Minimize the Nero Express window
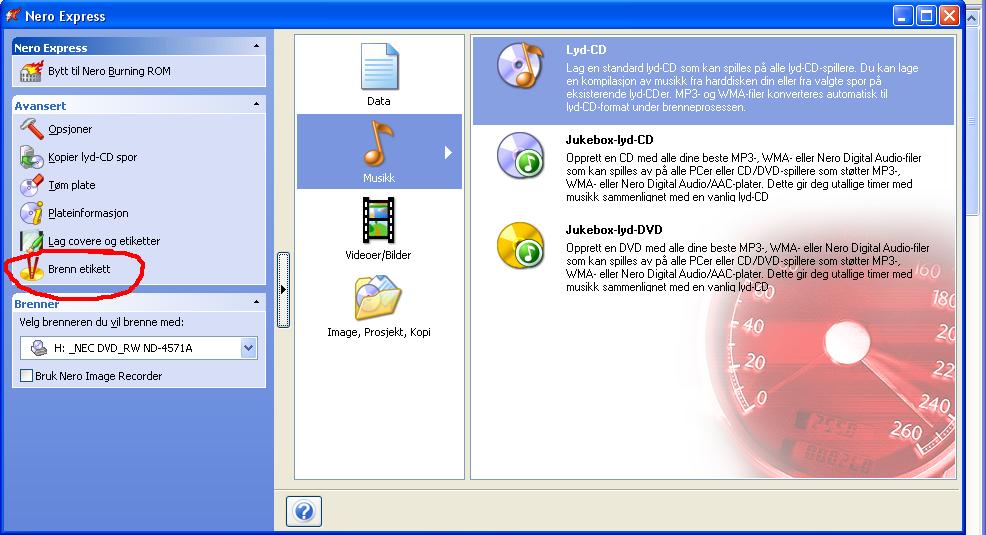 coord(903,15)
